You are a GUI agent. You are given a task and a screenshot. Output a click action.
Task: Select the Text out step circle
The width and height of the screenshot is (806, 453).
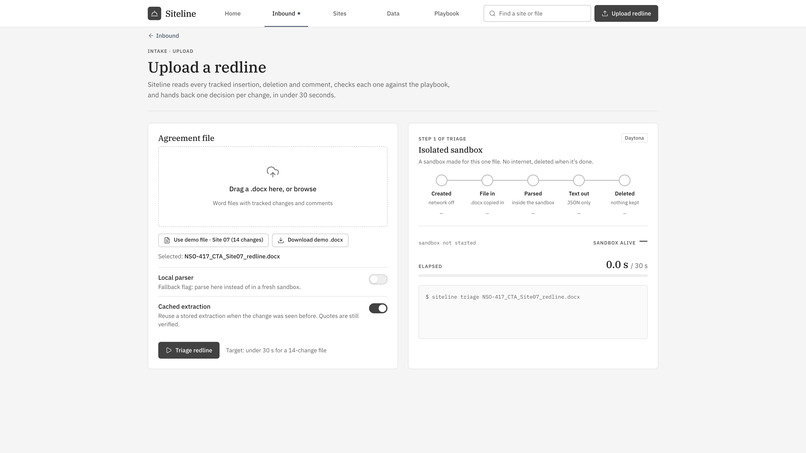point(578,180)
